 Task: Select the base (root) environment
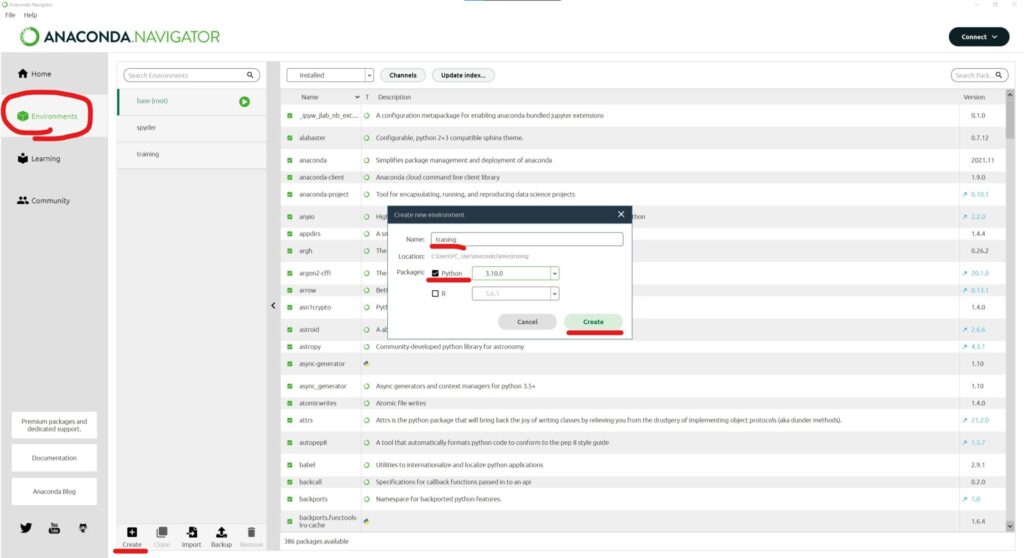[x=192, y=101]
